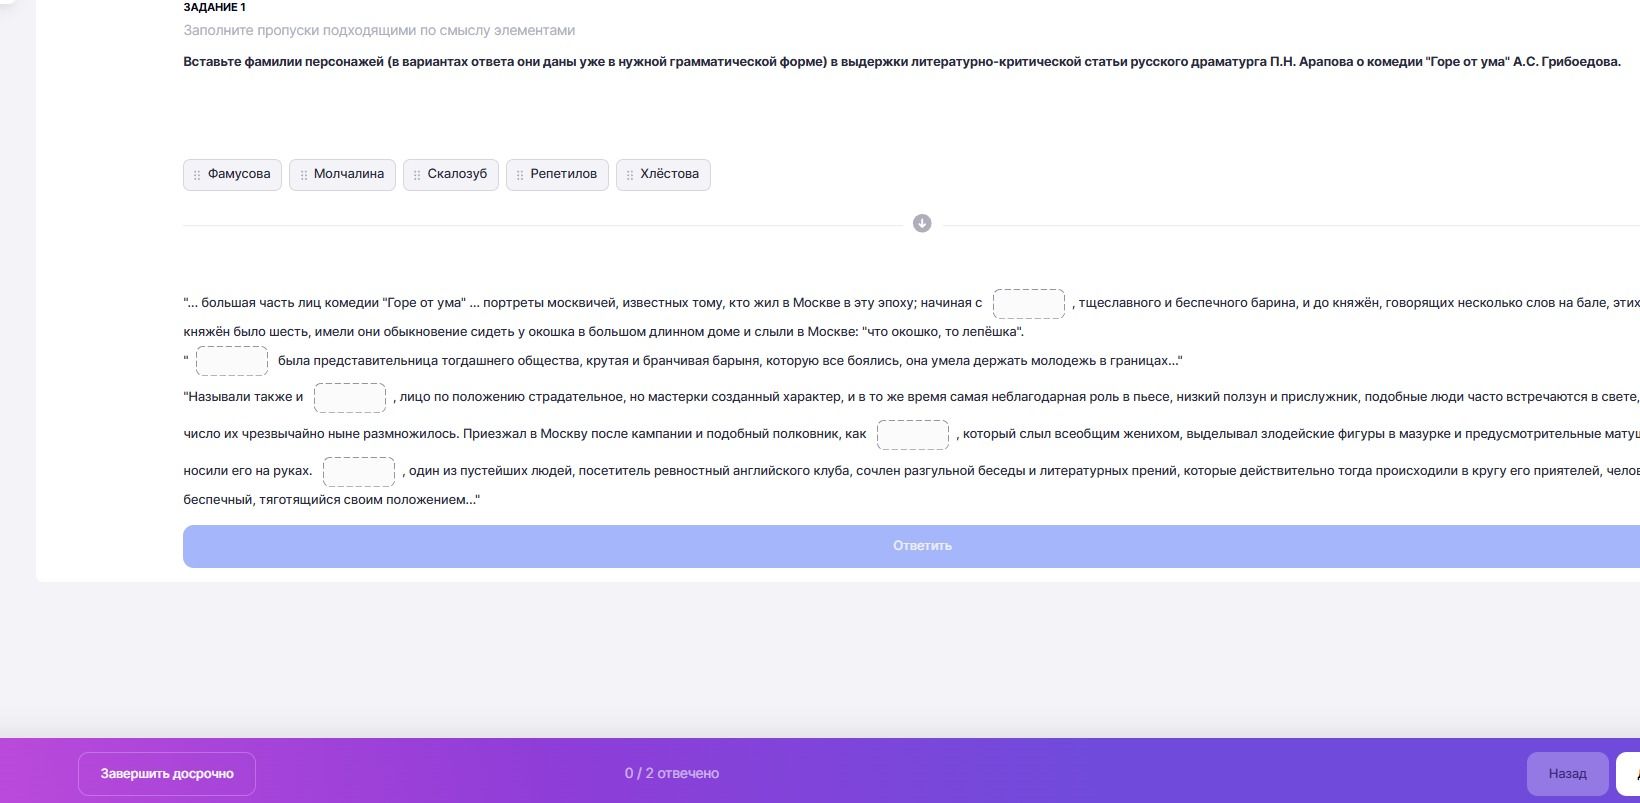The height and width of the screenshot is (803, 1640).
Task: Submit the answer with the Ответить button
Action: (x=911, y=546)
